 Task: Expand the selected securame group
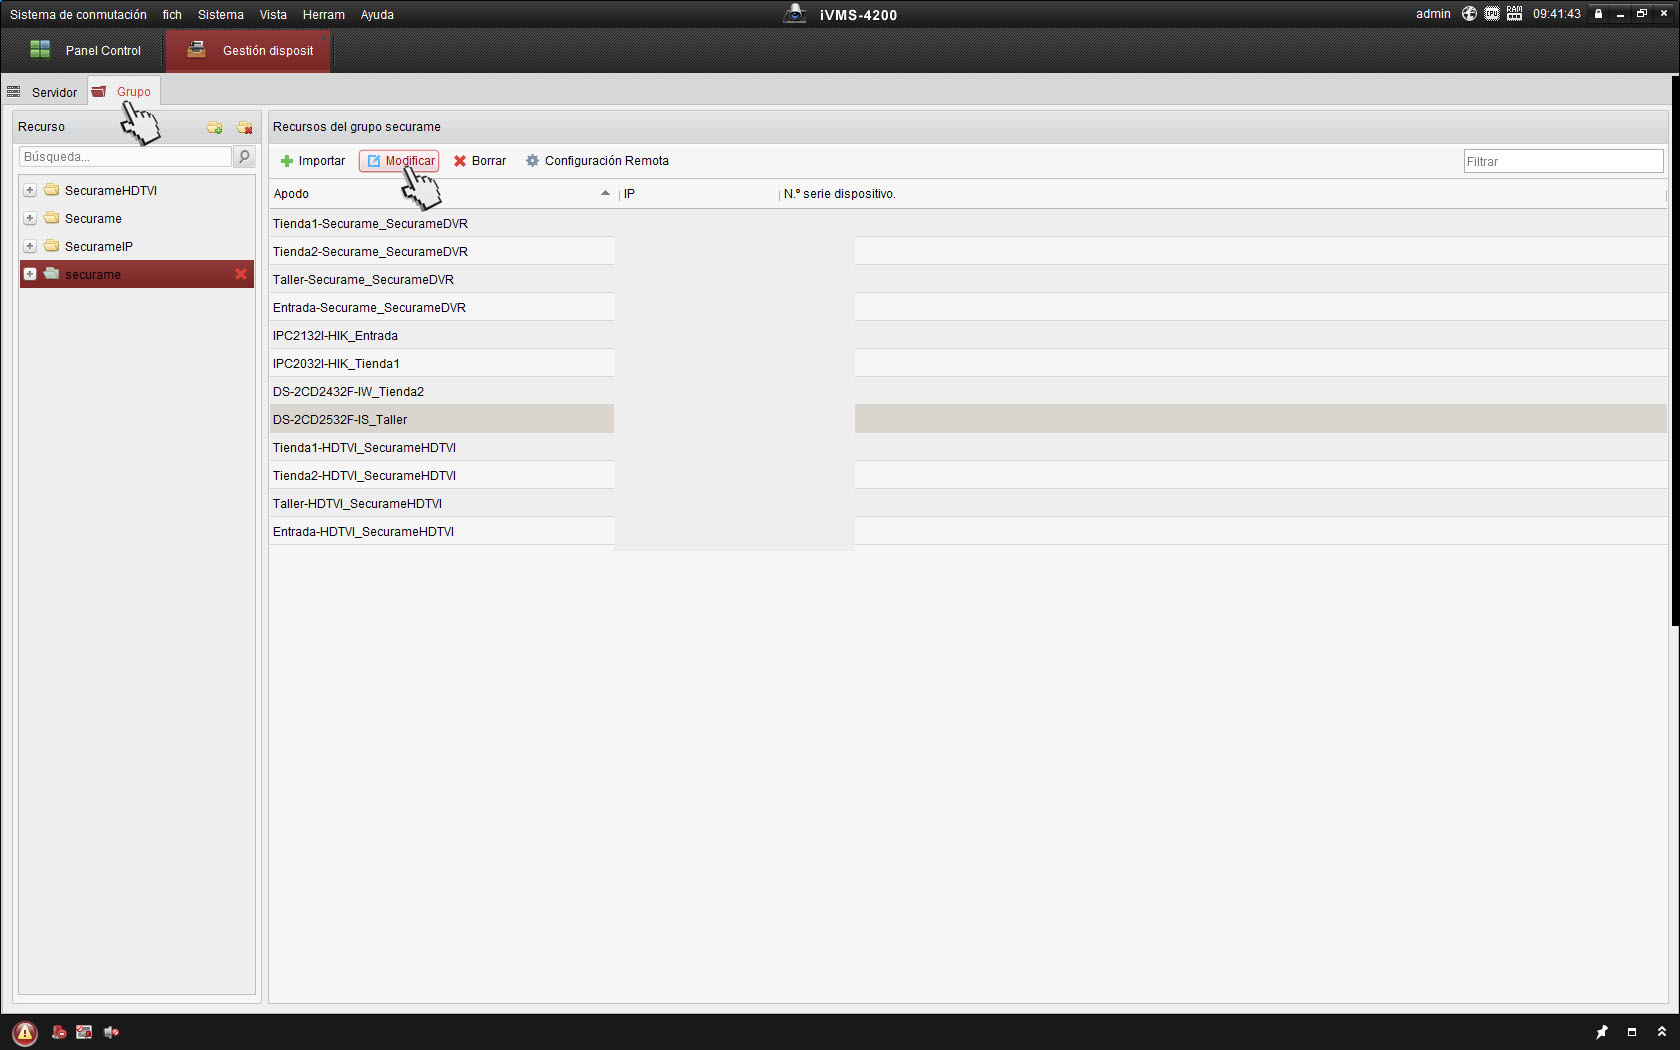[x=30, y=274]
